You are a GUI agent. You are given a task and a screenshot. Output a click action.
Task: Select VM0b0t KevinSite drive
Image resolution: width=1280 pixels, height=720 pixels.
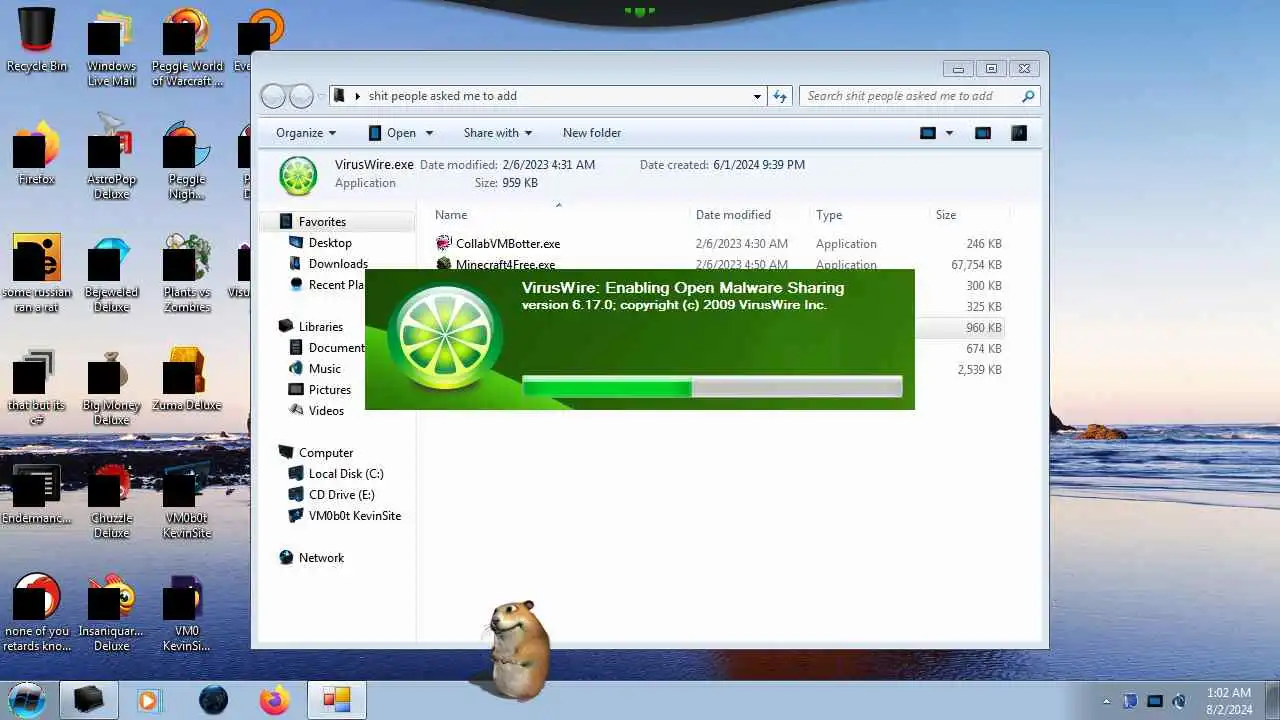pyautogui.click(x=354, y=515)
